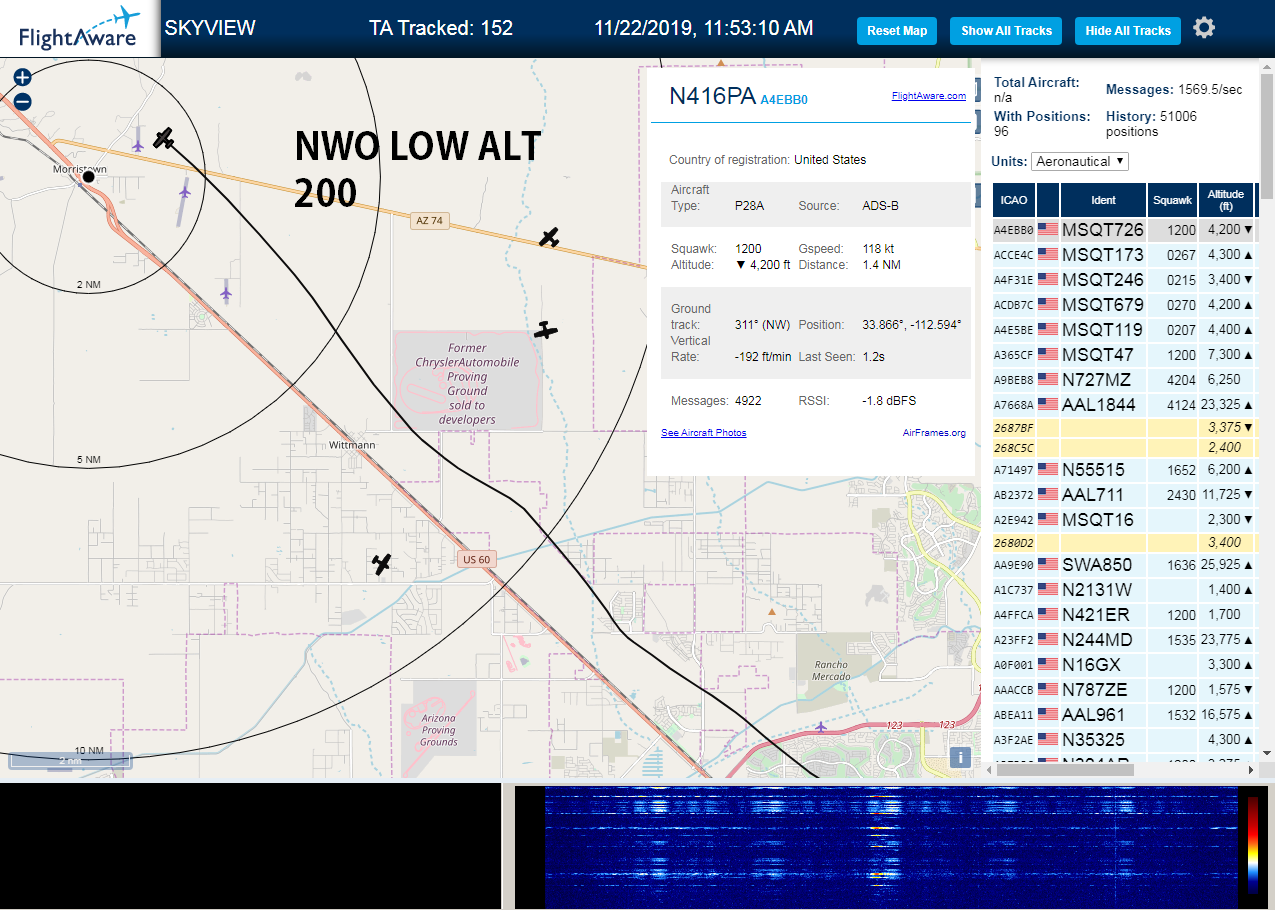
Task: Select the 2687BF ICAO row
Action: [x=1124, y=427]
